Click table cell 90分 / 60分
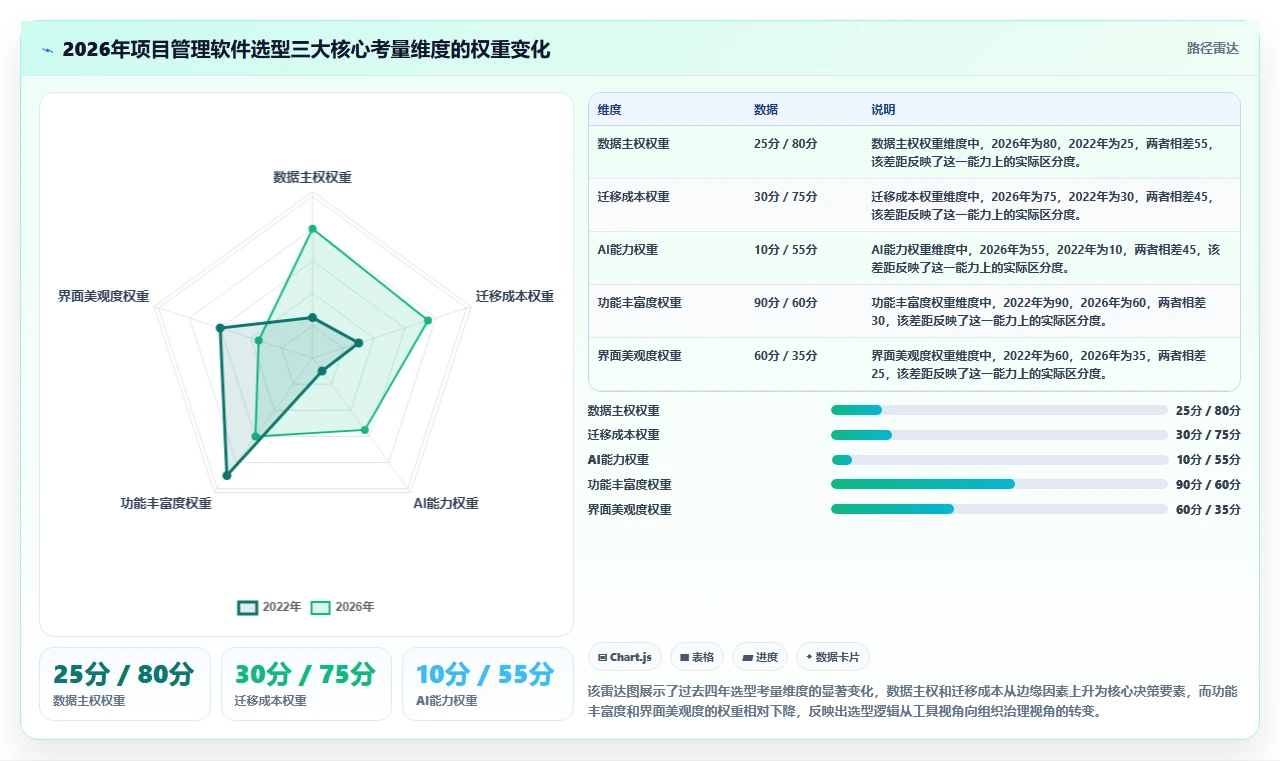 click(x=785, y=303)
